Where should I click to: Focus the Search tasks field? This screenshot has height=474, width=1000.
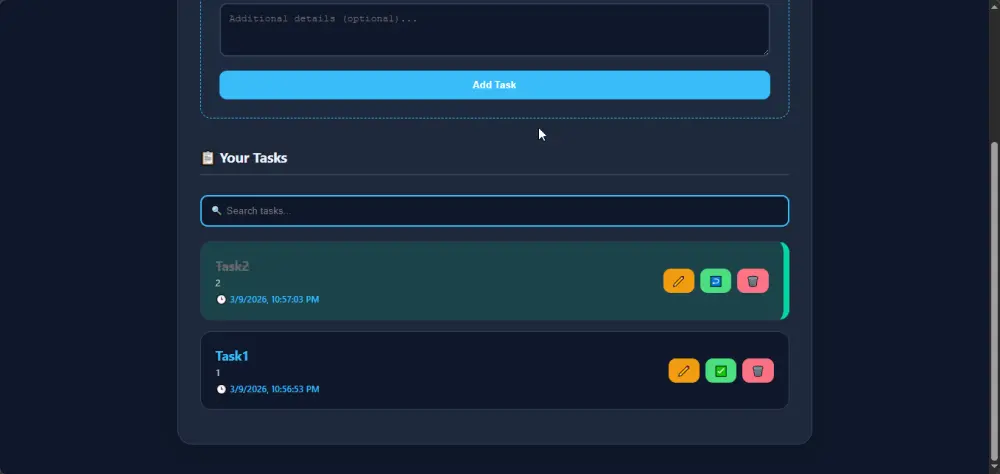(x=494, y=211)
